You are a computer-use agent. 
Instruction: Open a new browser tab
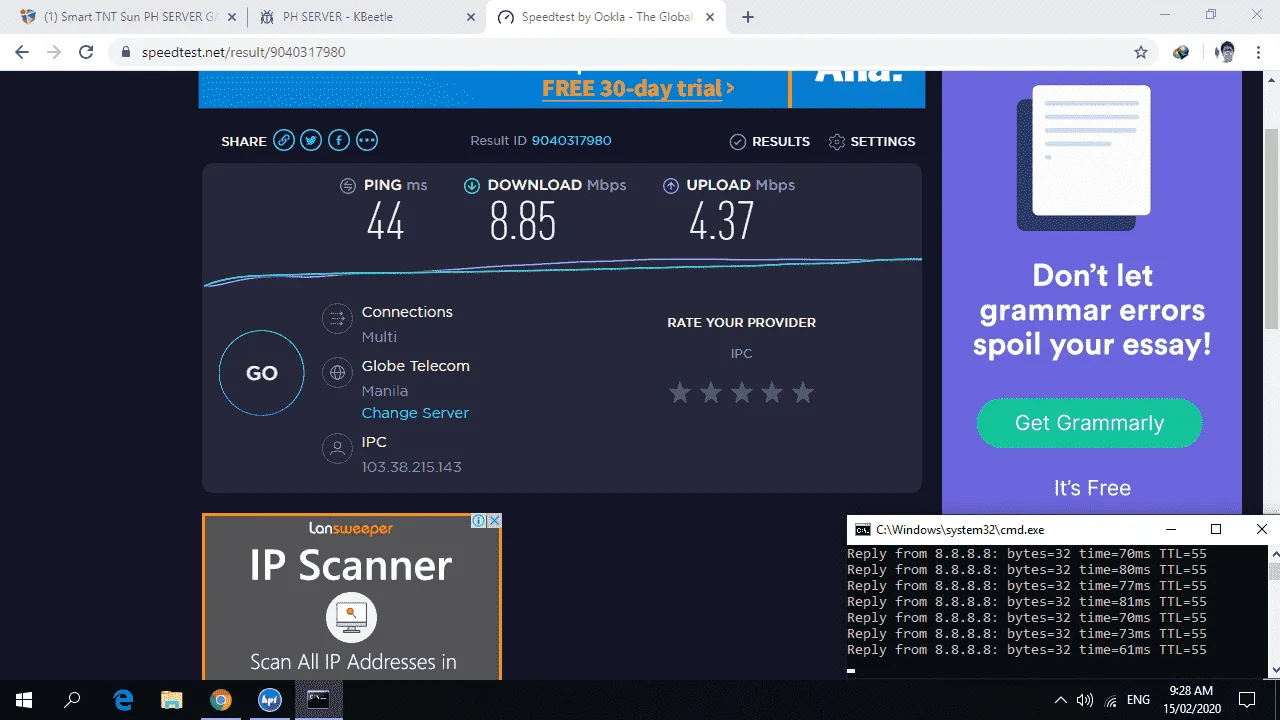748,17
